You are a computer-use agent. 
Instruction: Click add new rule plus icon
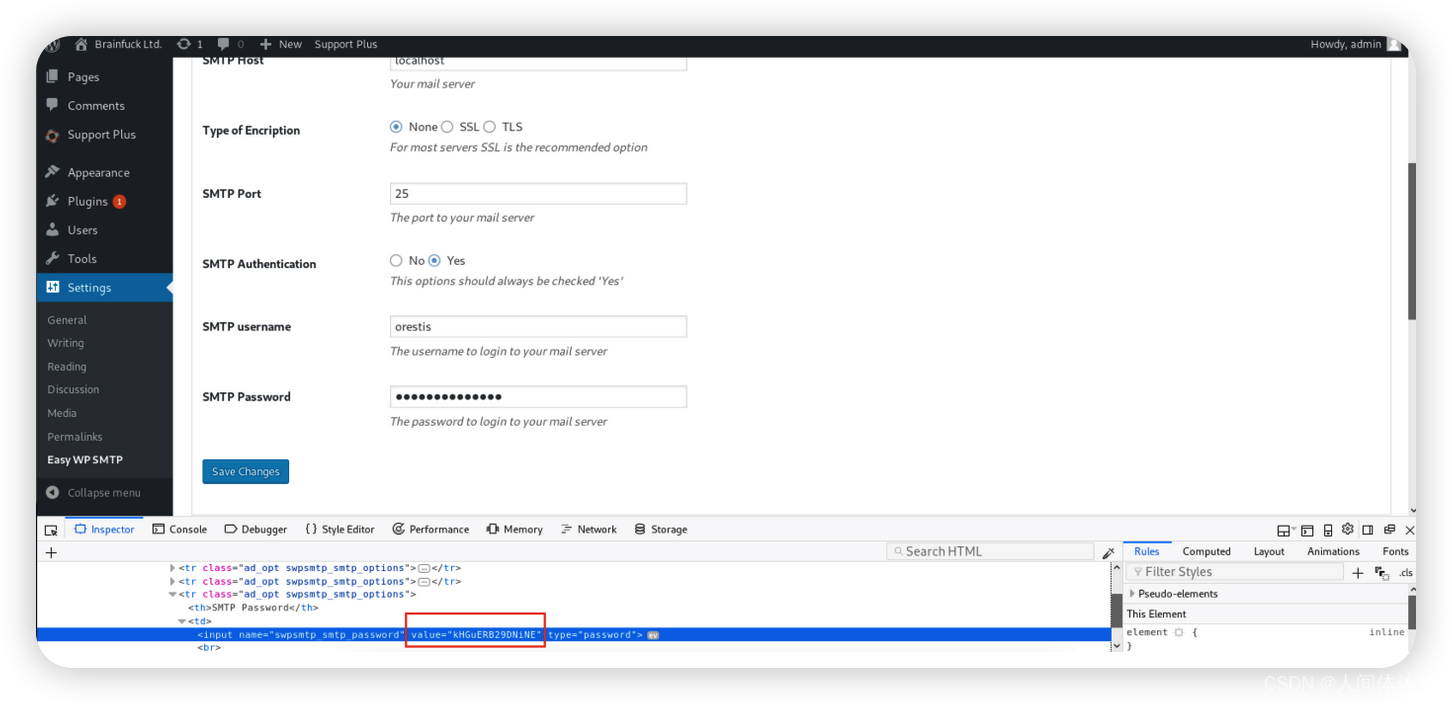coord(1358,573)
